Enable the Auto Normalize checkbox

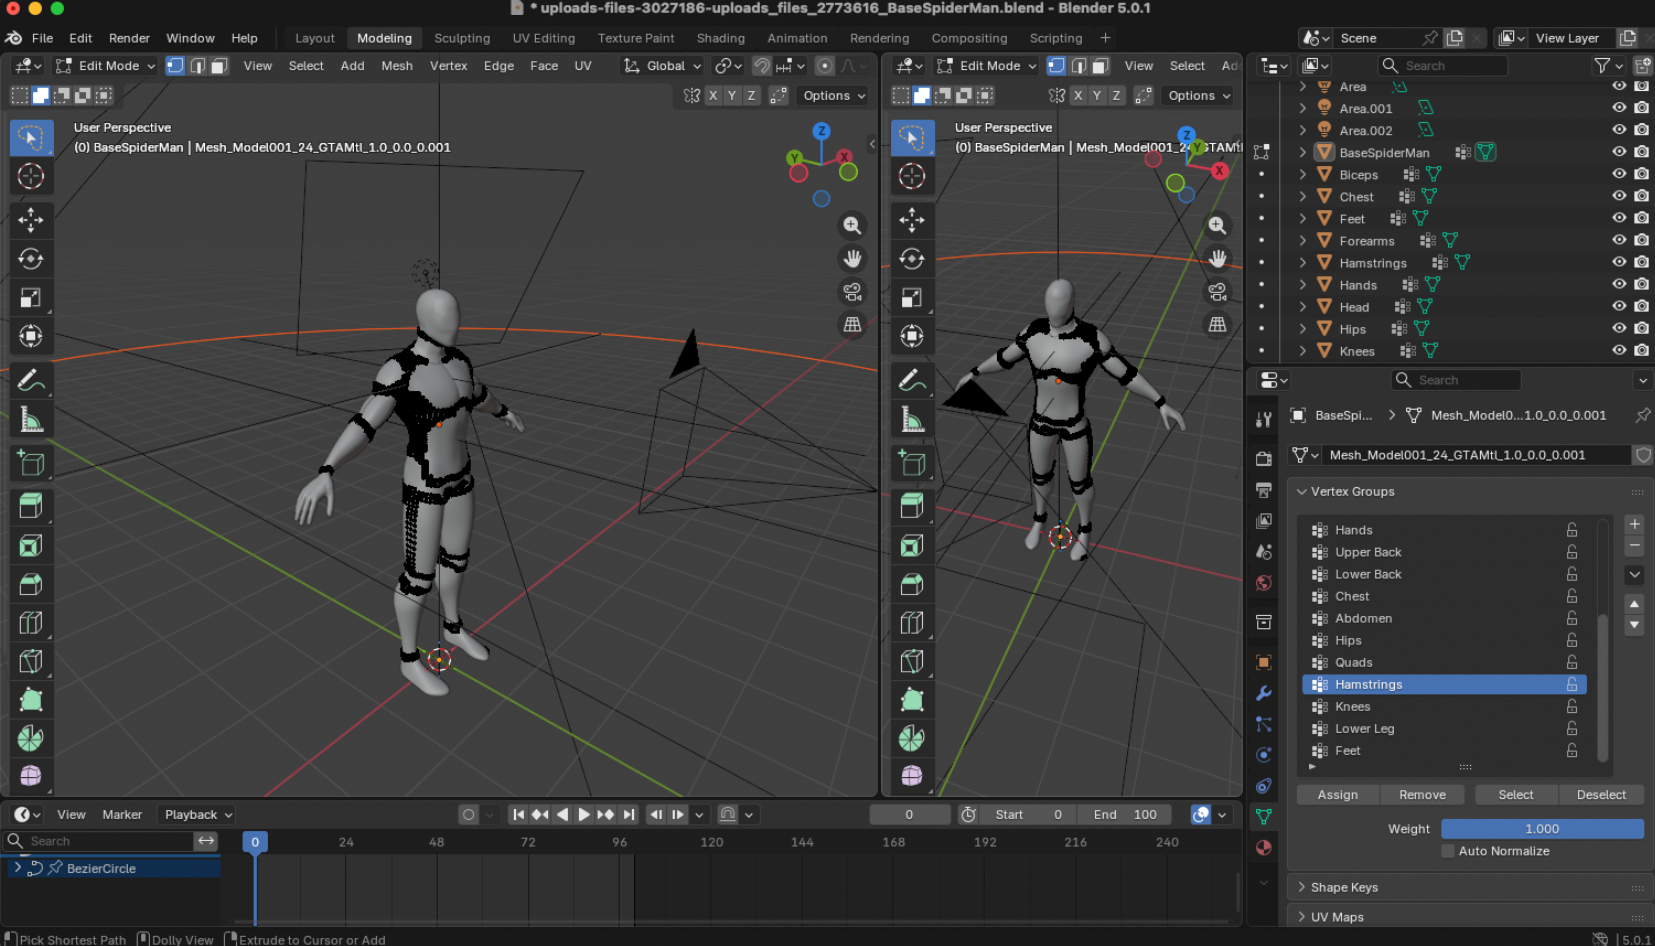(x=1448, y=851)
